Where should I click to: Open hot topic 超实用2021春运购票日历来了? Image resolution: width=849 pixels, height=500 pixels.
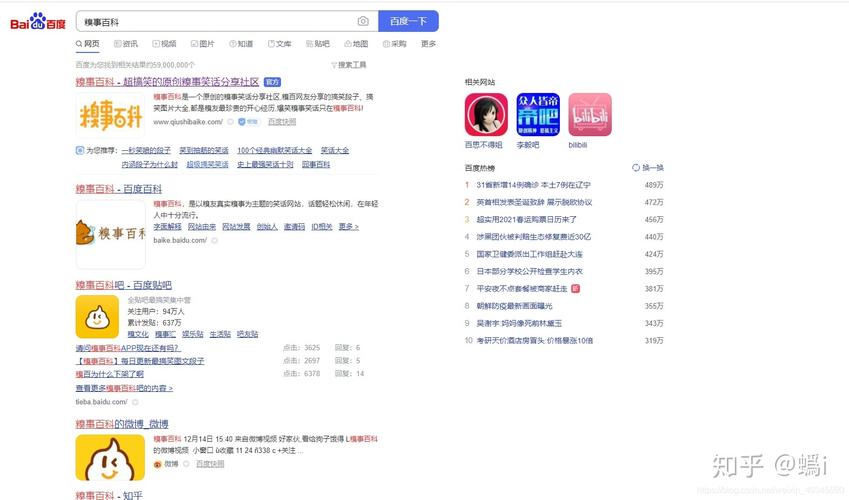pyautogui.click(x=526, y=220)
